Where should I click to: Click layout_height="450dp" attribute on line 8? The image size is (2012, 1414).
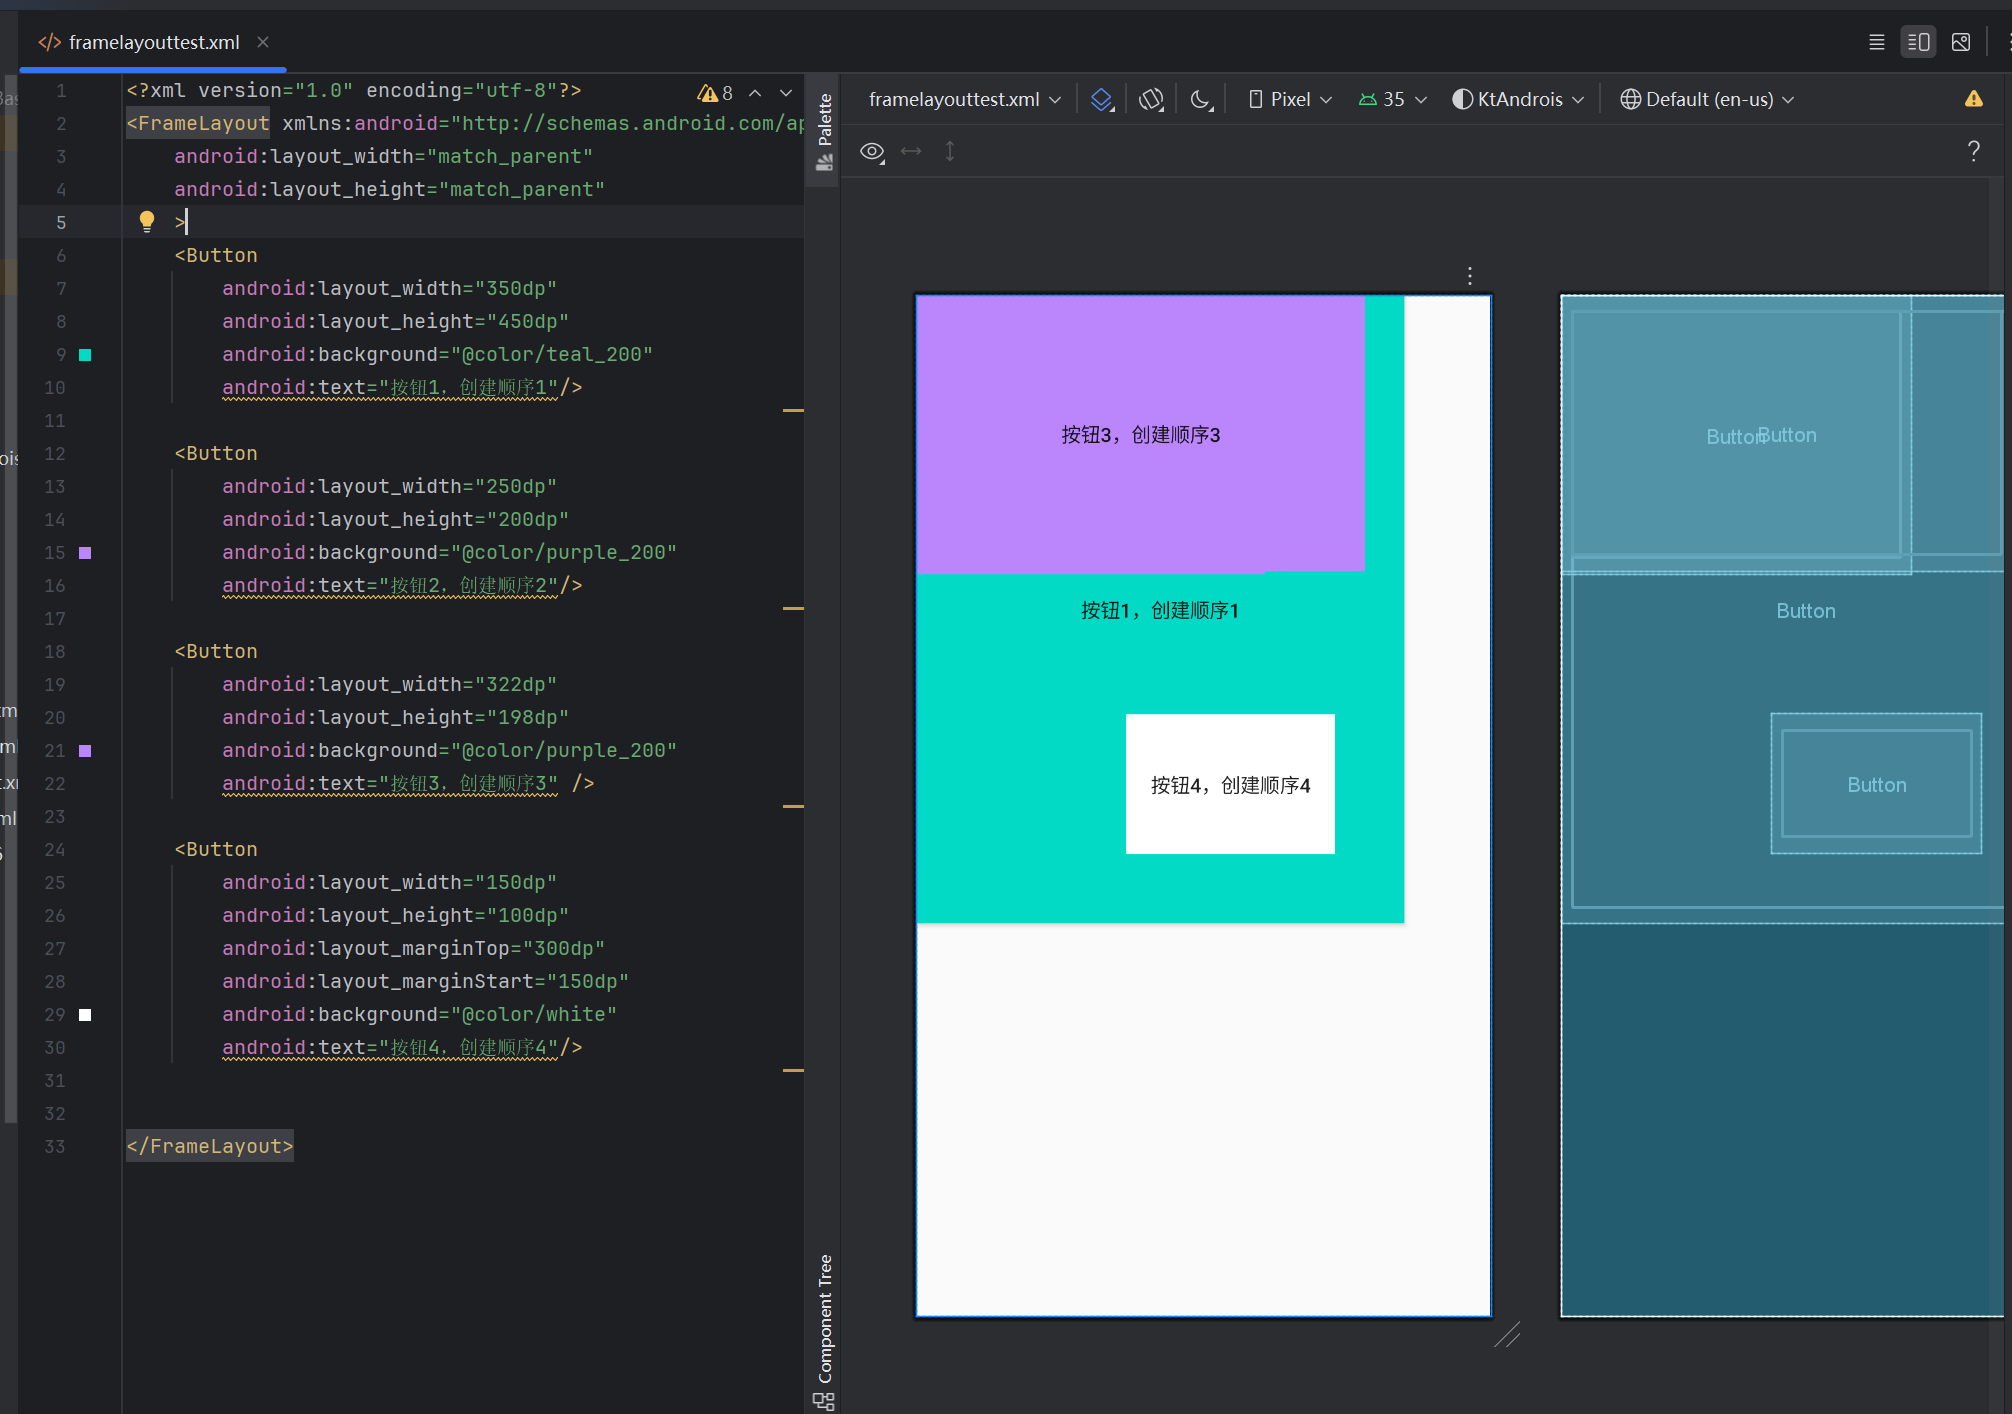click(x=395, y=321)
